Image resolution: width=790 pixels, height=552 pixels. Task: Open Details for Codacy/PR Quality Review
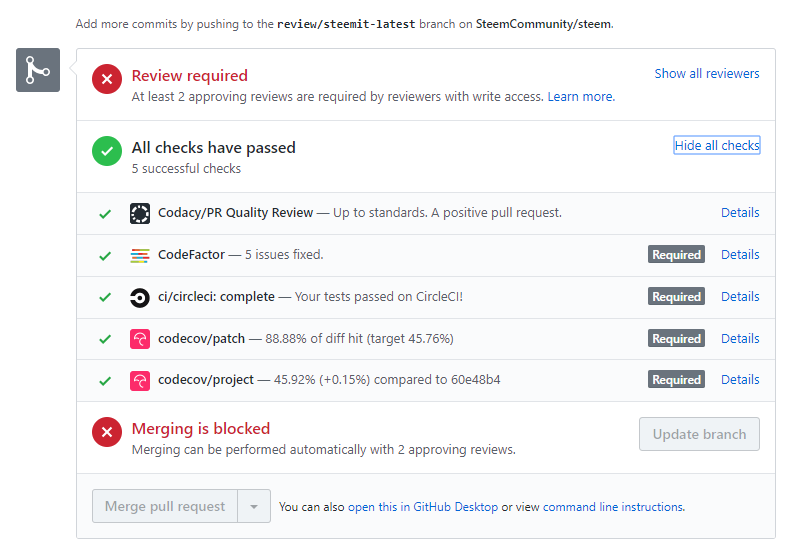[x=740, y=213]
